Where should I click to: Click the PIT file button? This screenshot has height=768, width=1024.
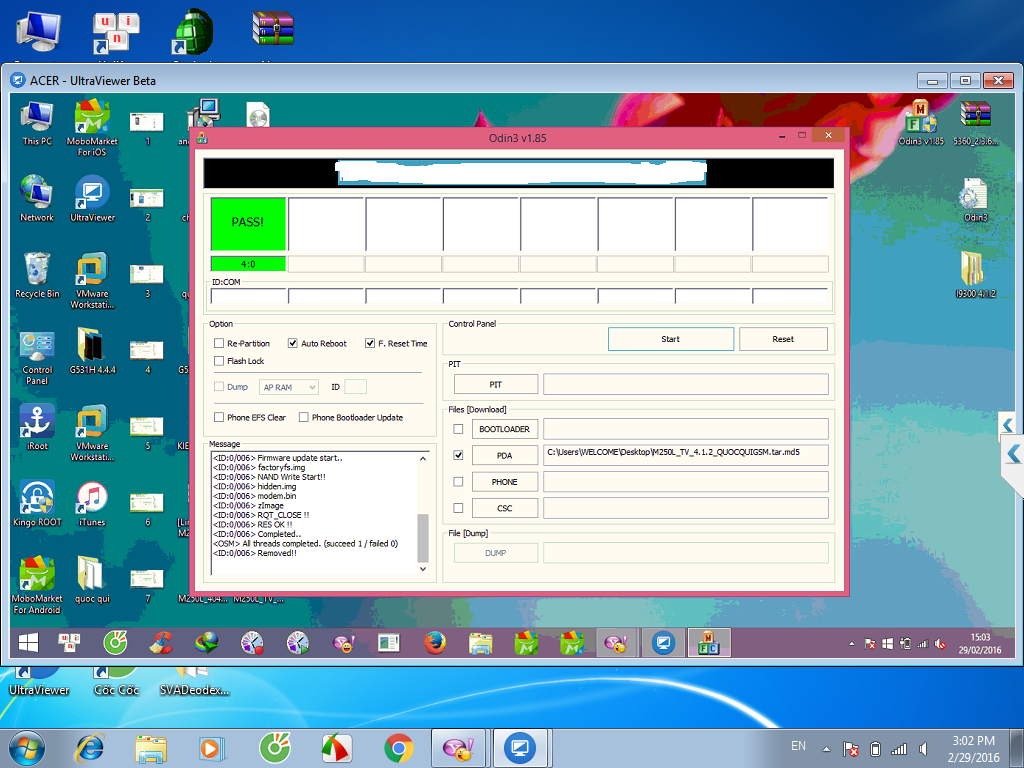496,385
